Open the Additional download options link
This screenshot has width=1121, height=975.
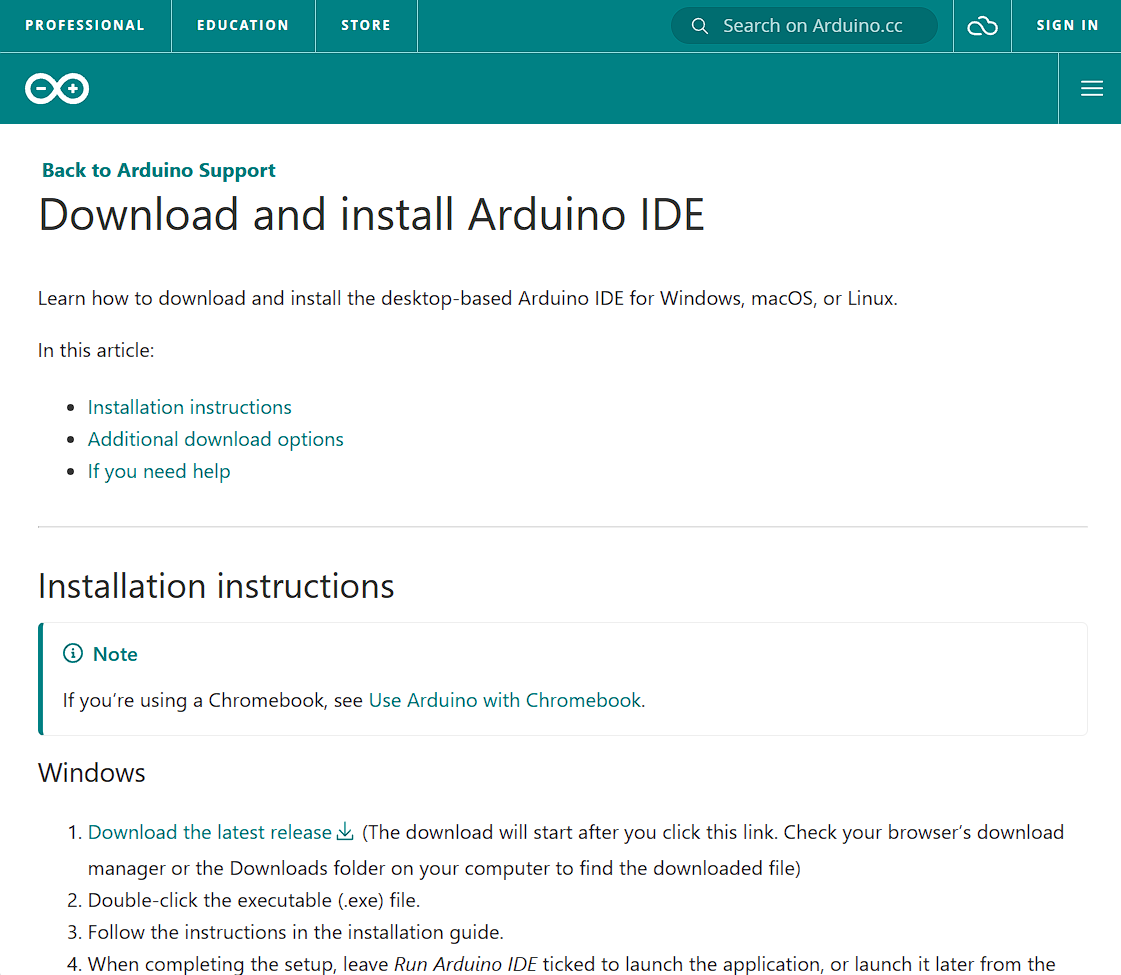pyautogui.click(x=215, y=439)
